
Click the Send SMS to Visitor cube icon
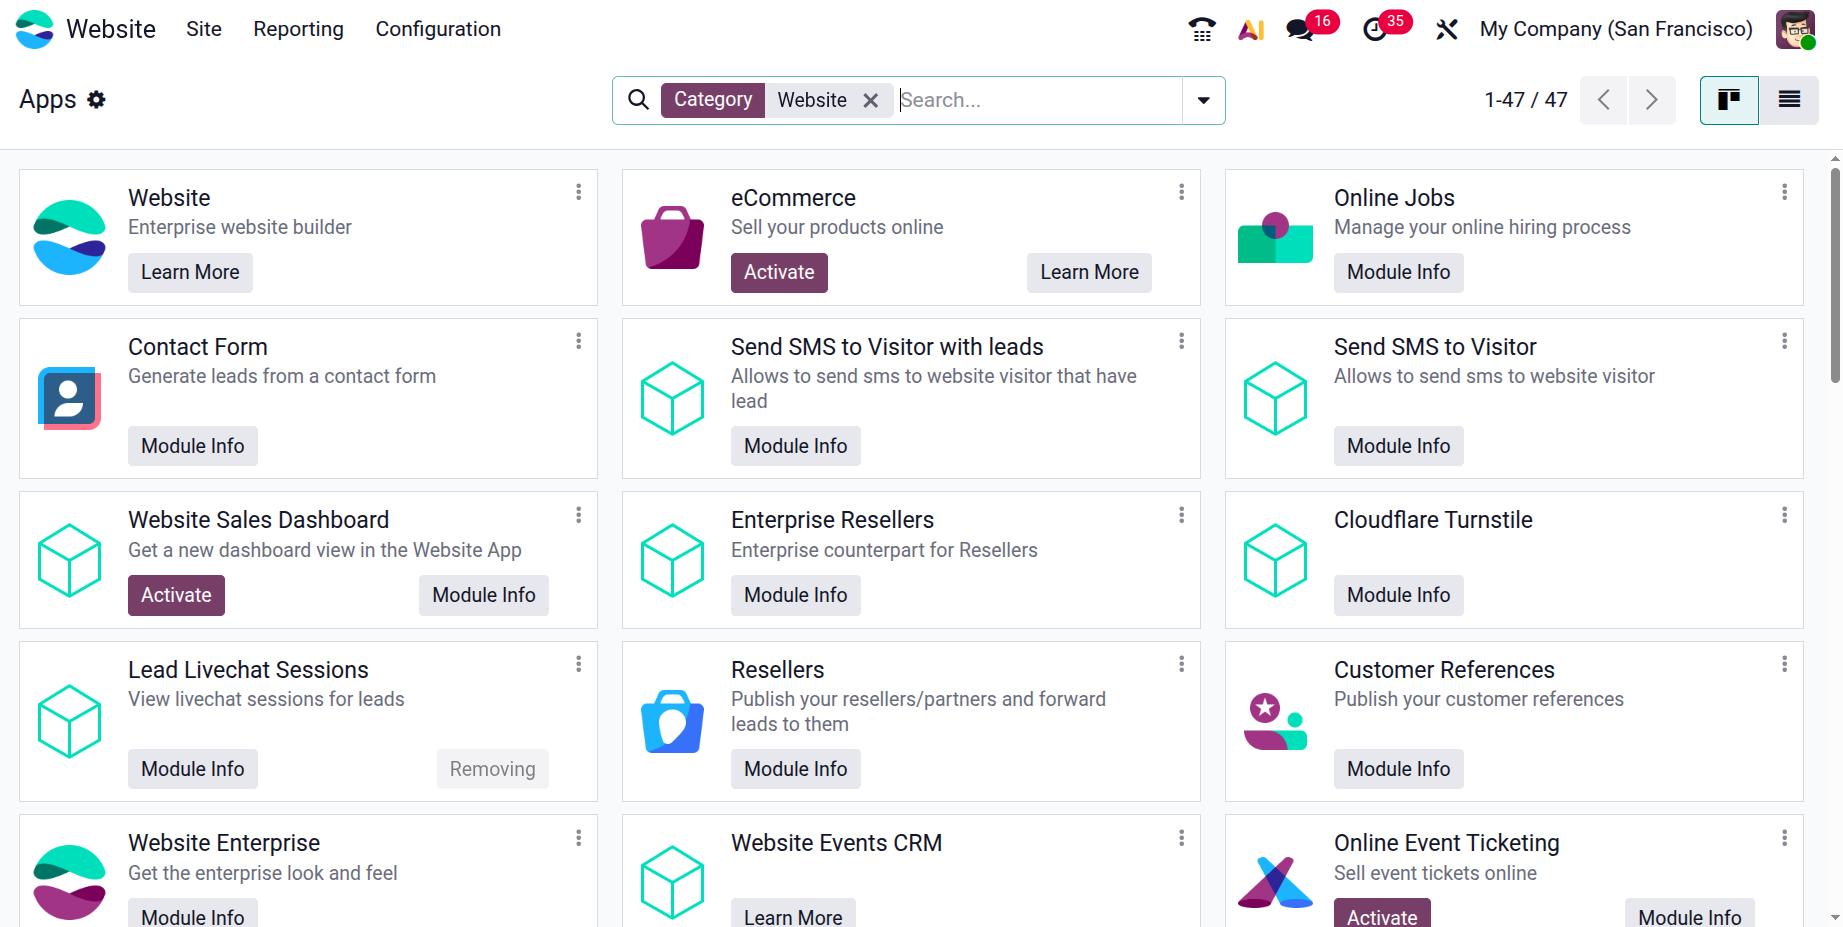pos(1276,398)
